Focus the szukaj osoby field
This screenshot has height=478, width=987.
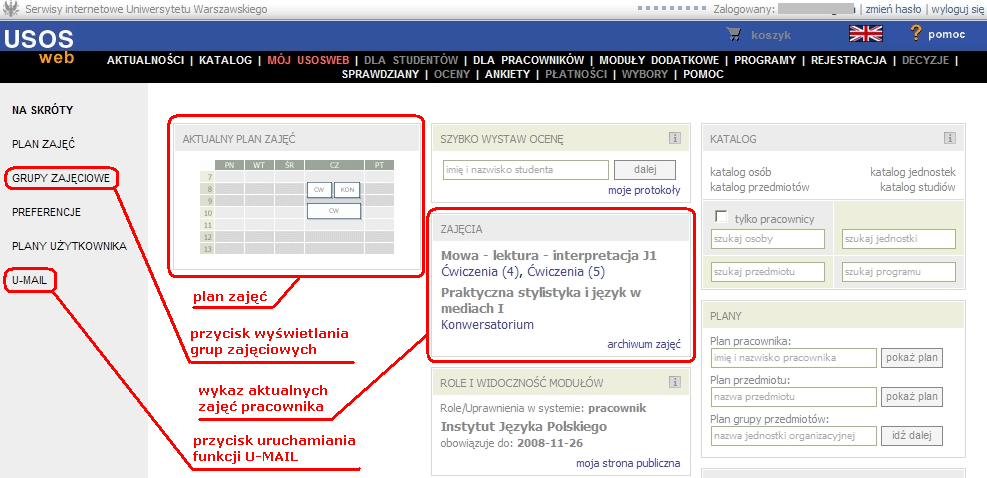(767, 239)
